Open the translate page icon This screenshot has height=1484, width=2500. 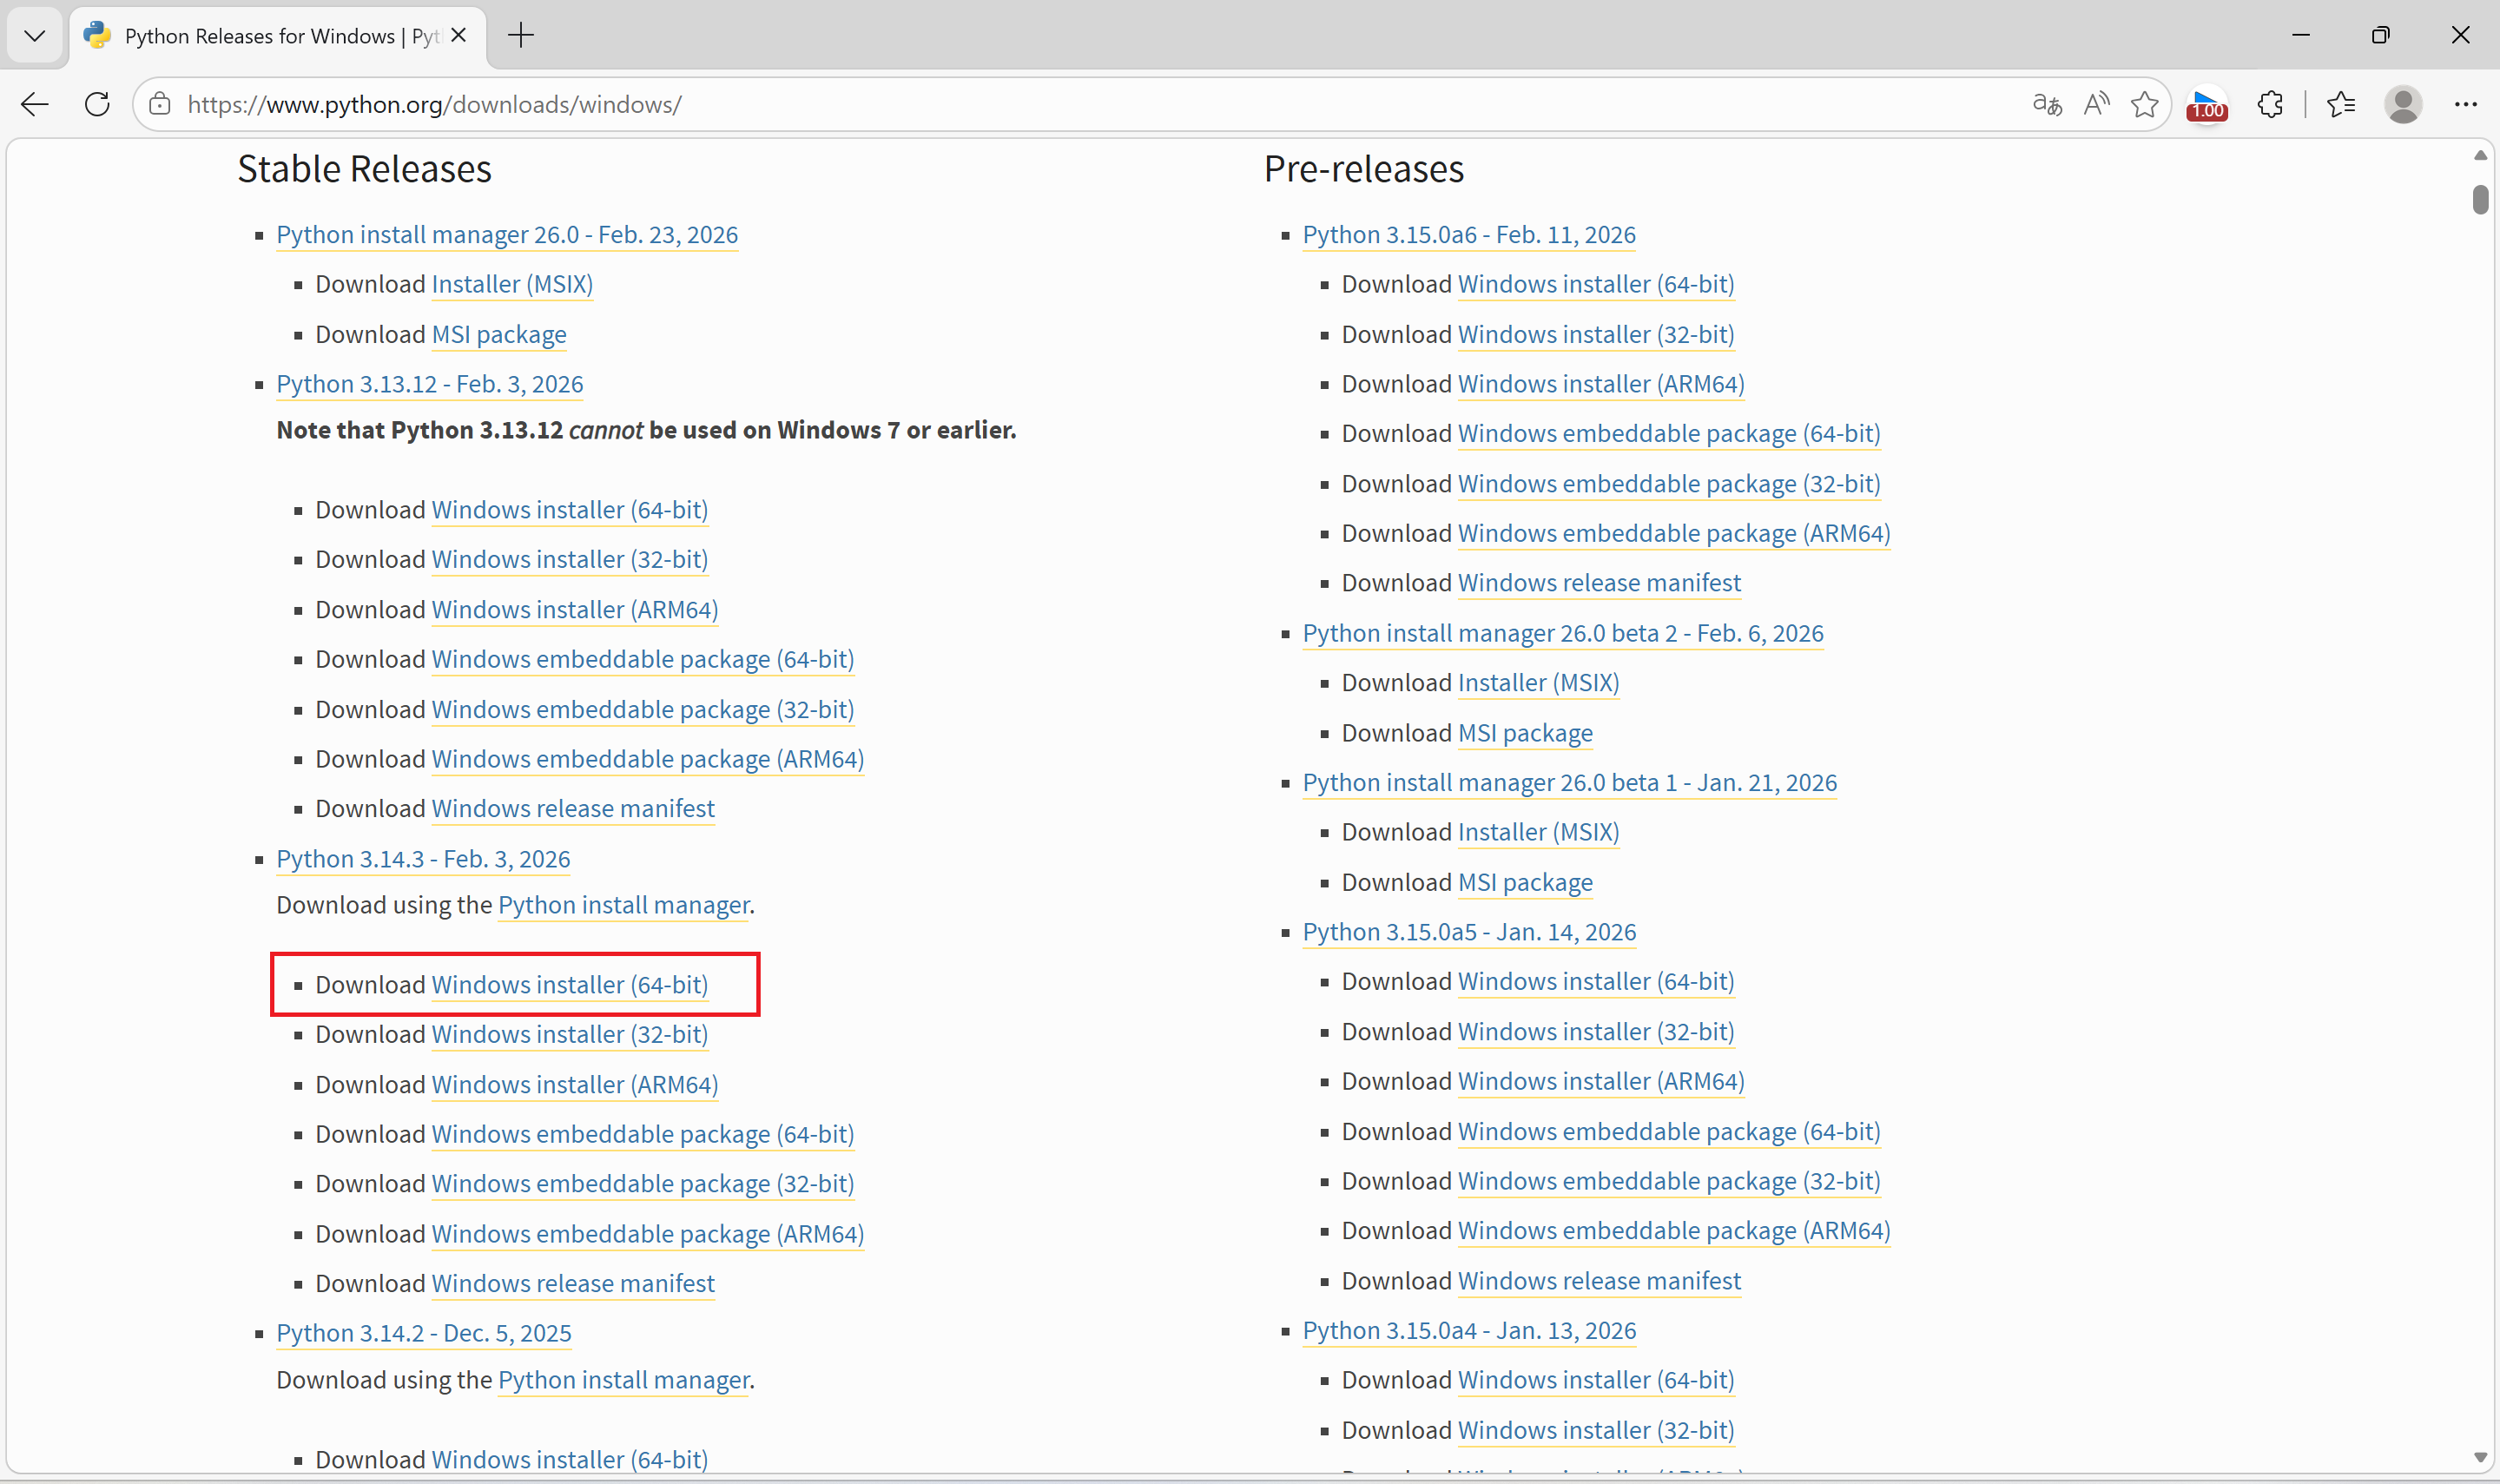2047,104
